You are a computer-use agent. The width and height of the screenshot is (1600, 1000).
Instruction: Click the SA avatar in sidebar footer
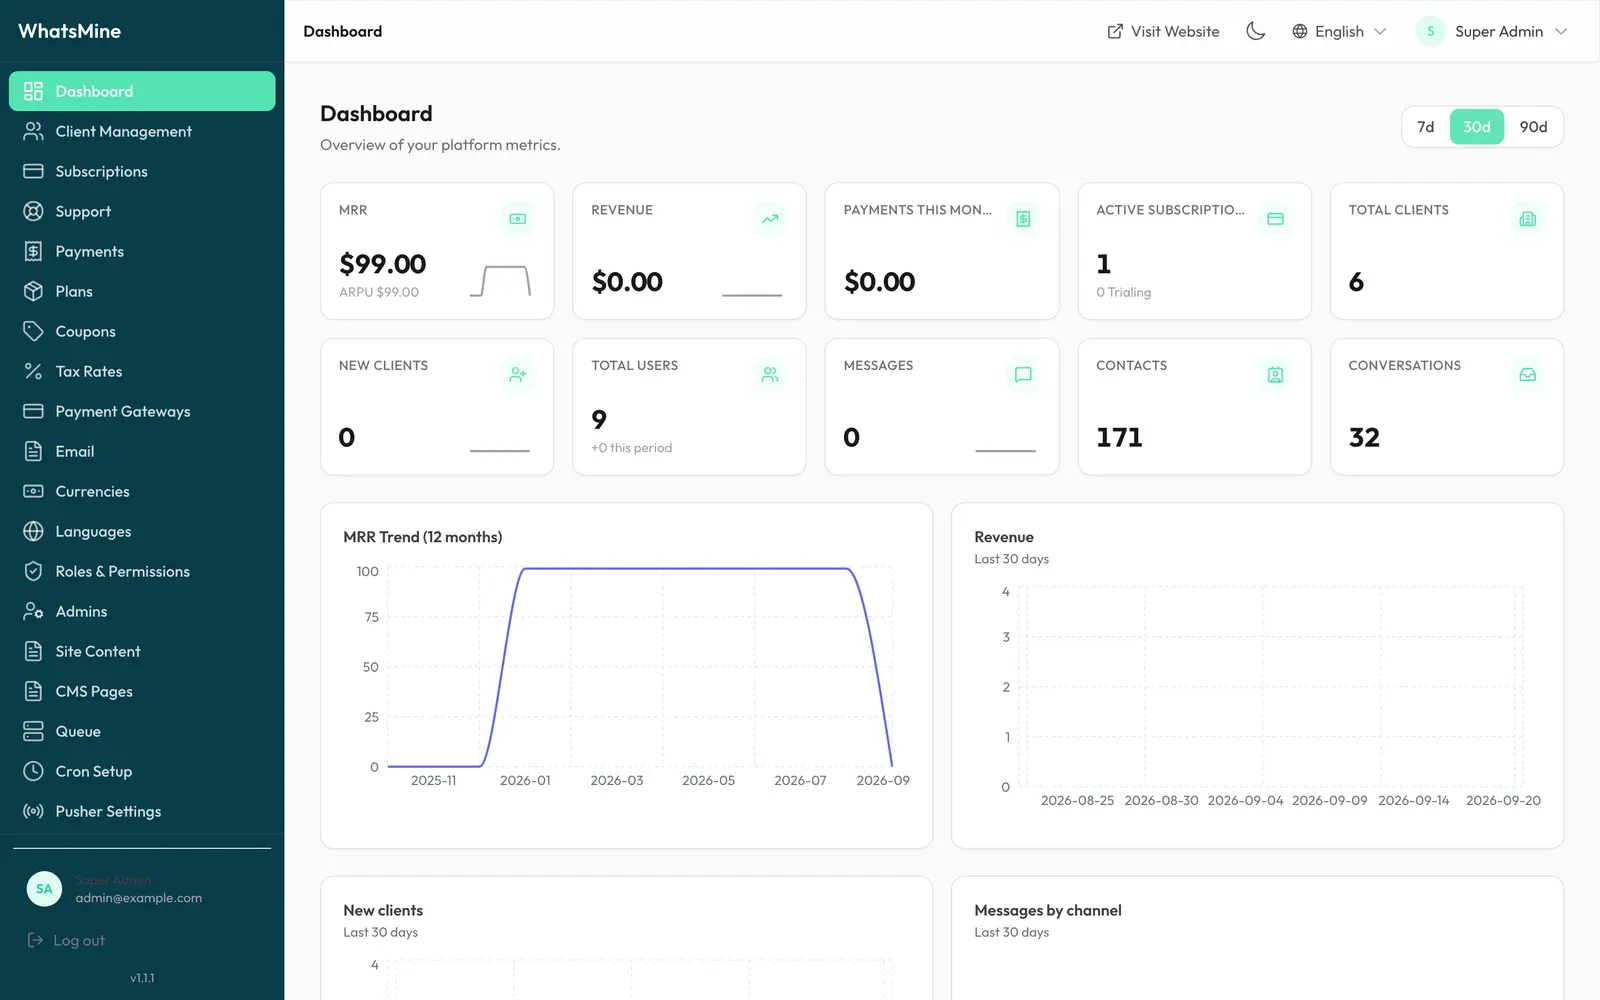(x=44, y=888)
